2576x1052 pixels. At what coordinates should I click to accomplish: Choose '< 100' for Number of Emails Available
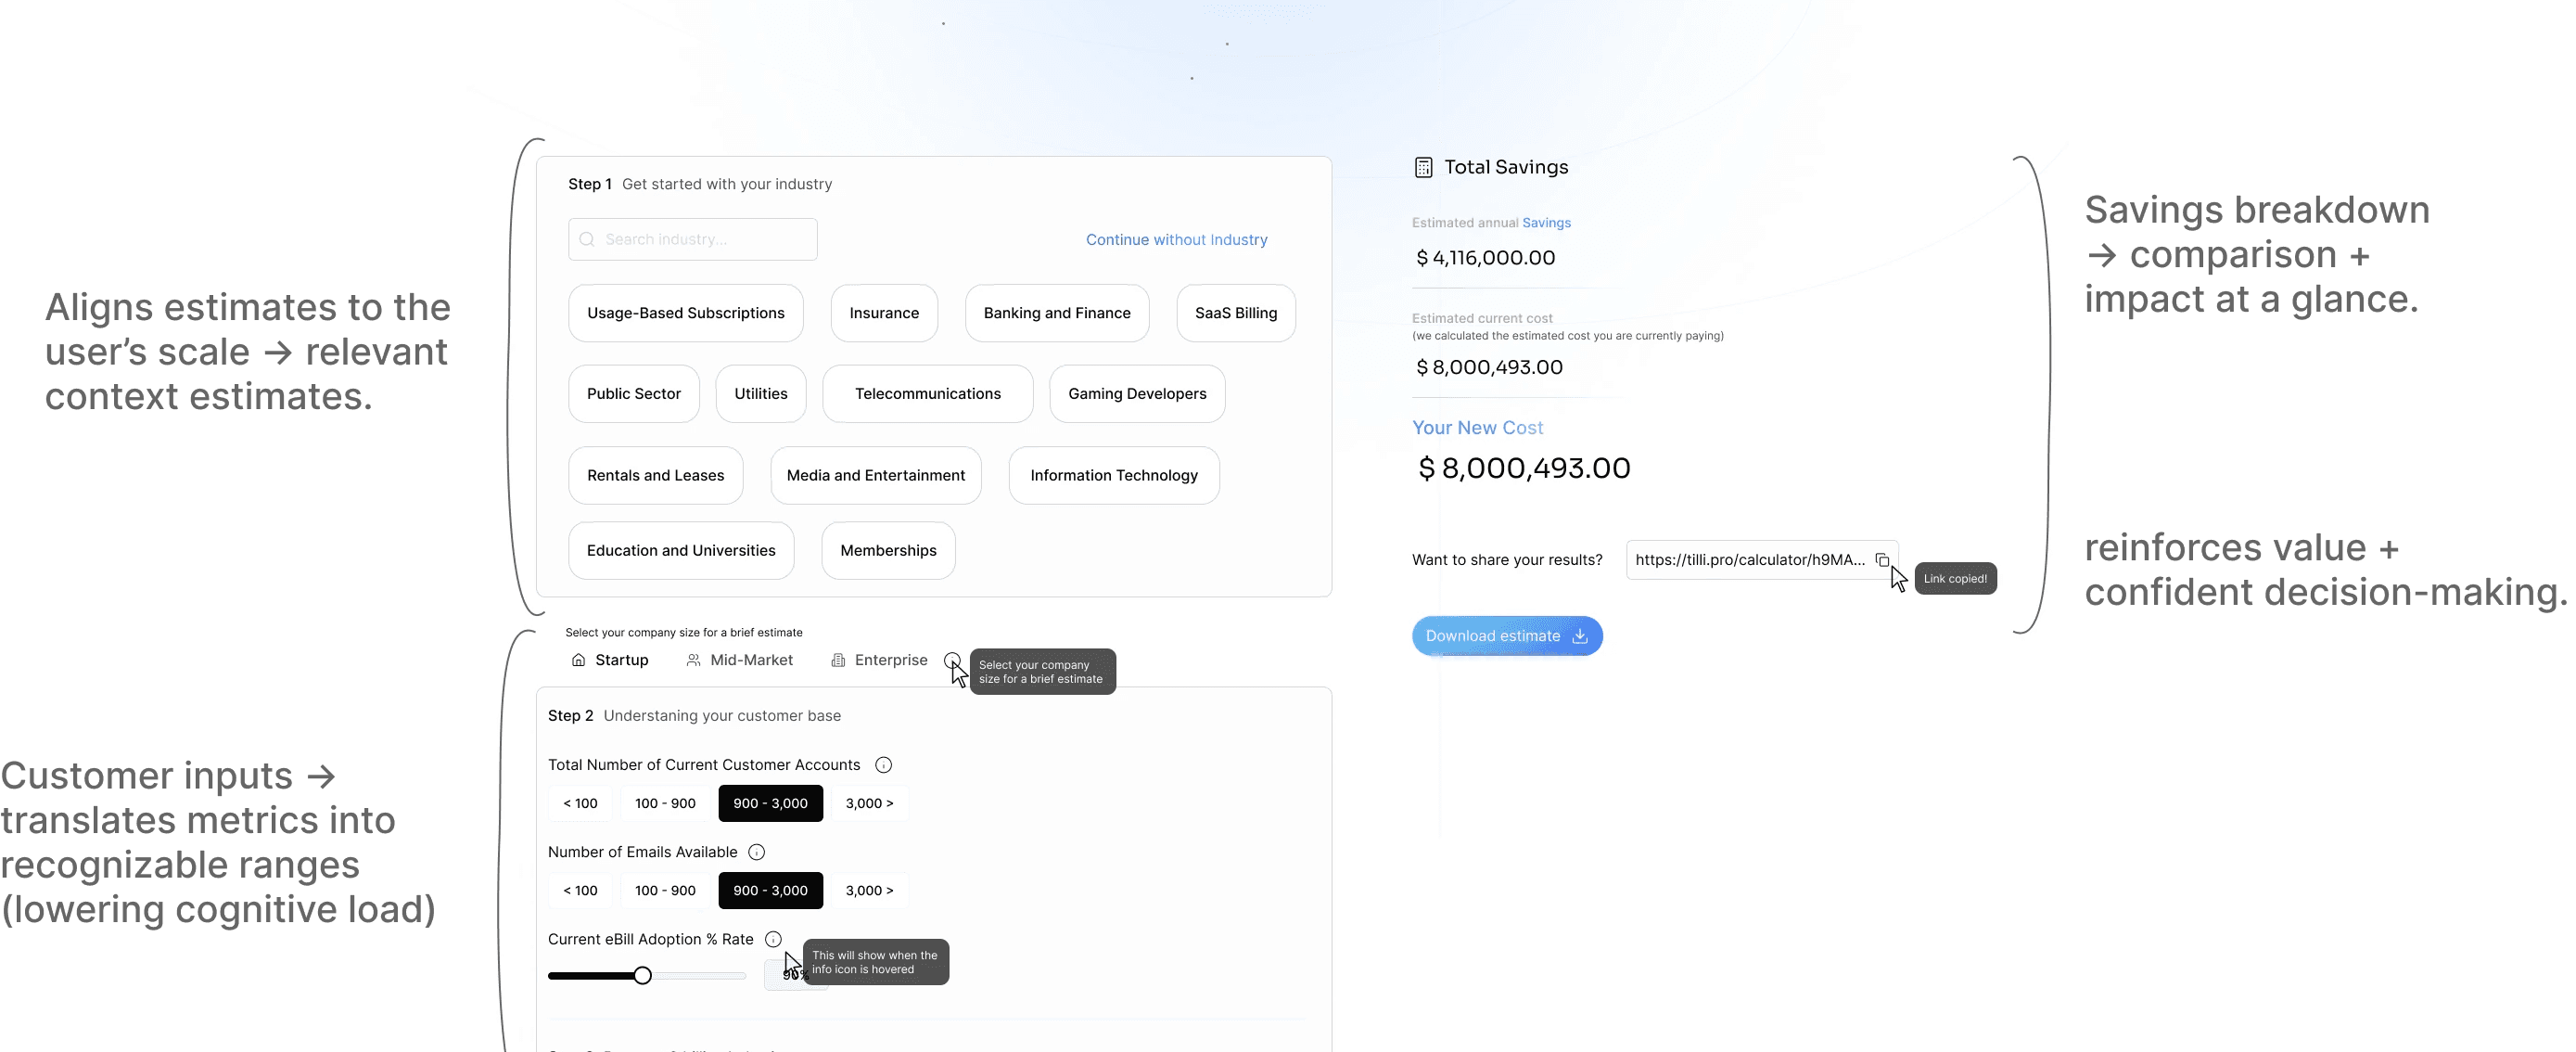tap(580, 890)
